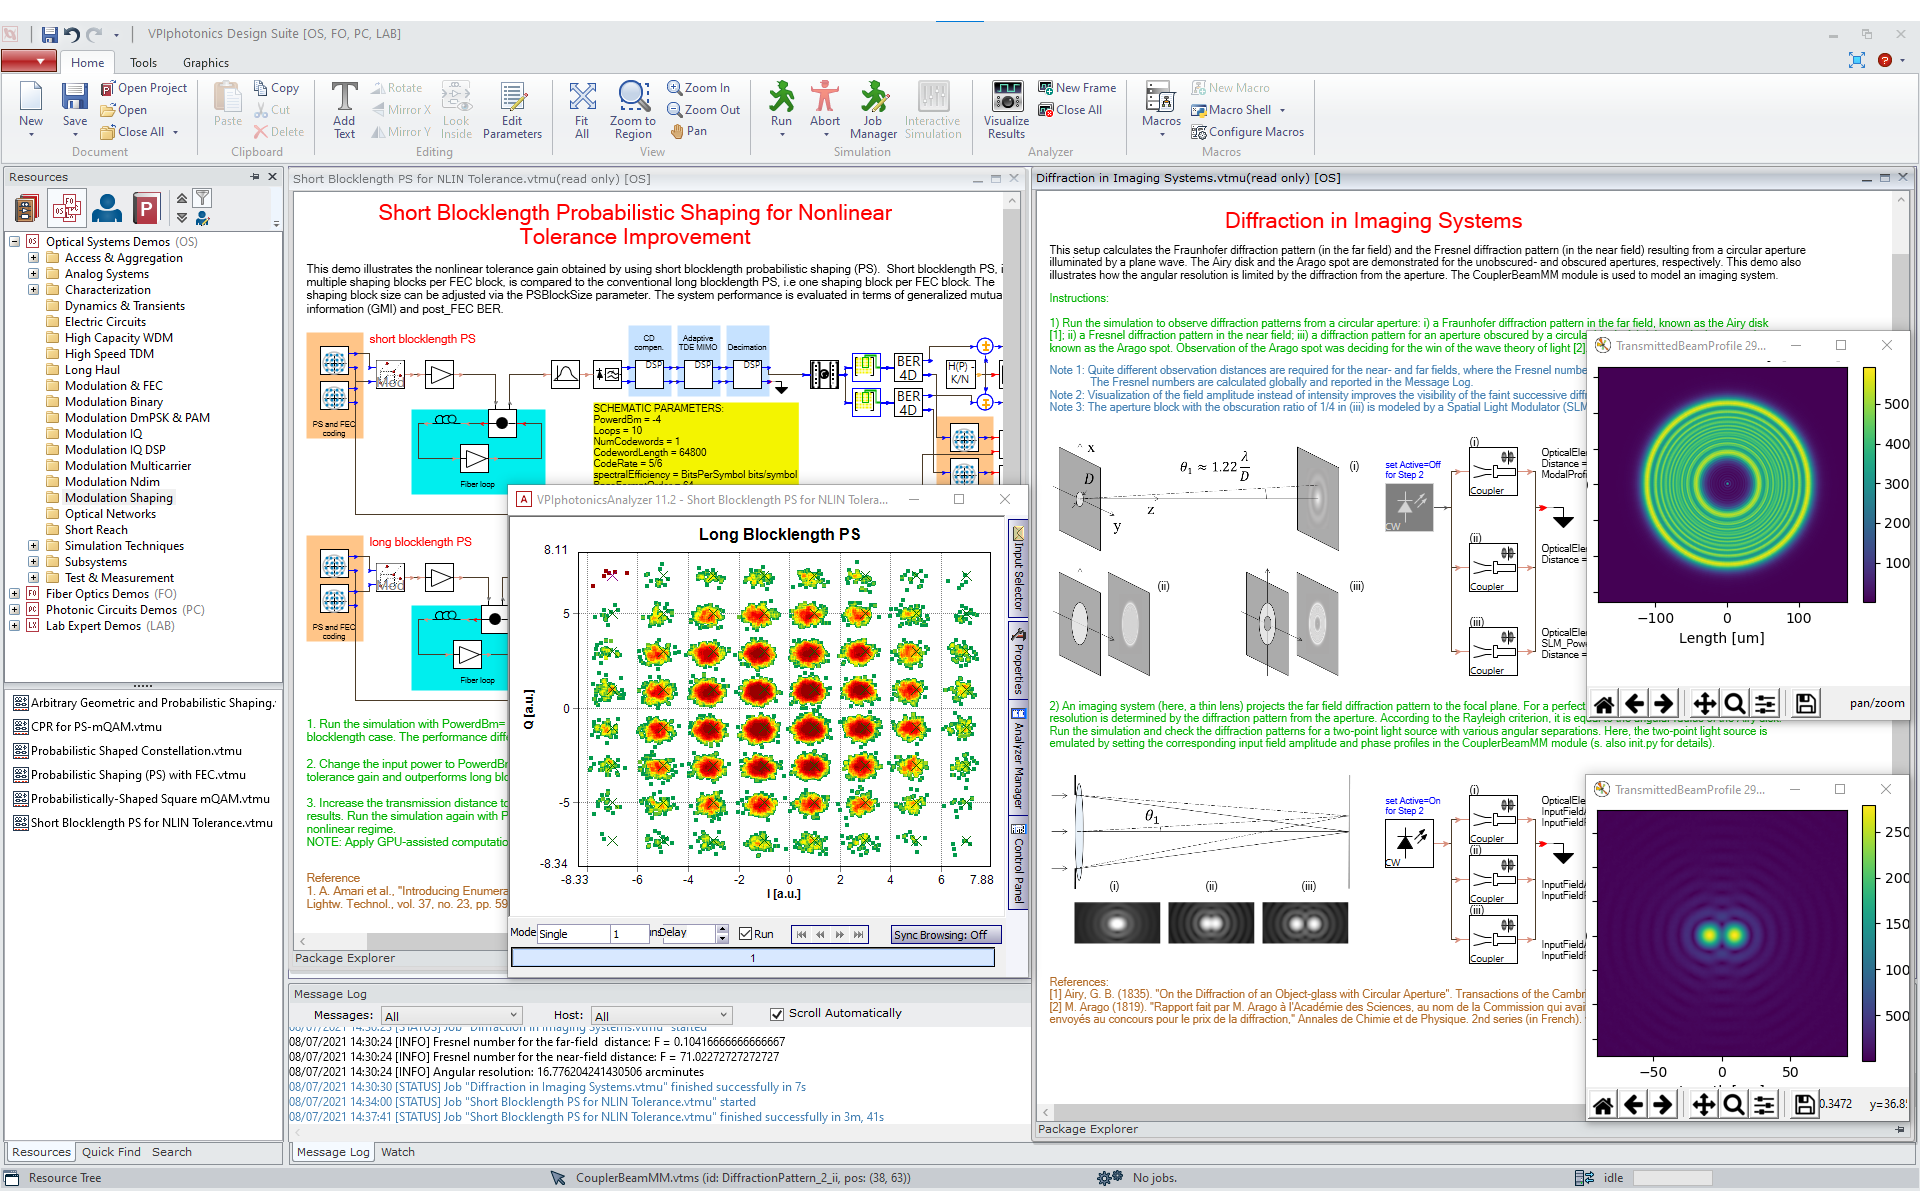1920x1191 pixels.
Task: Click New Frame in the Analyzer group
Action: coord(1077,88)
